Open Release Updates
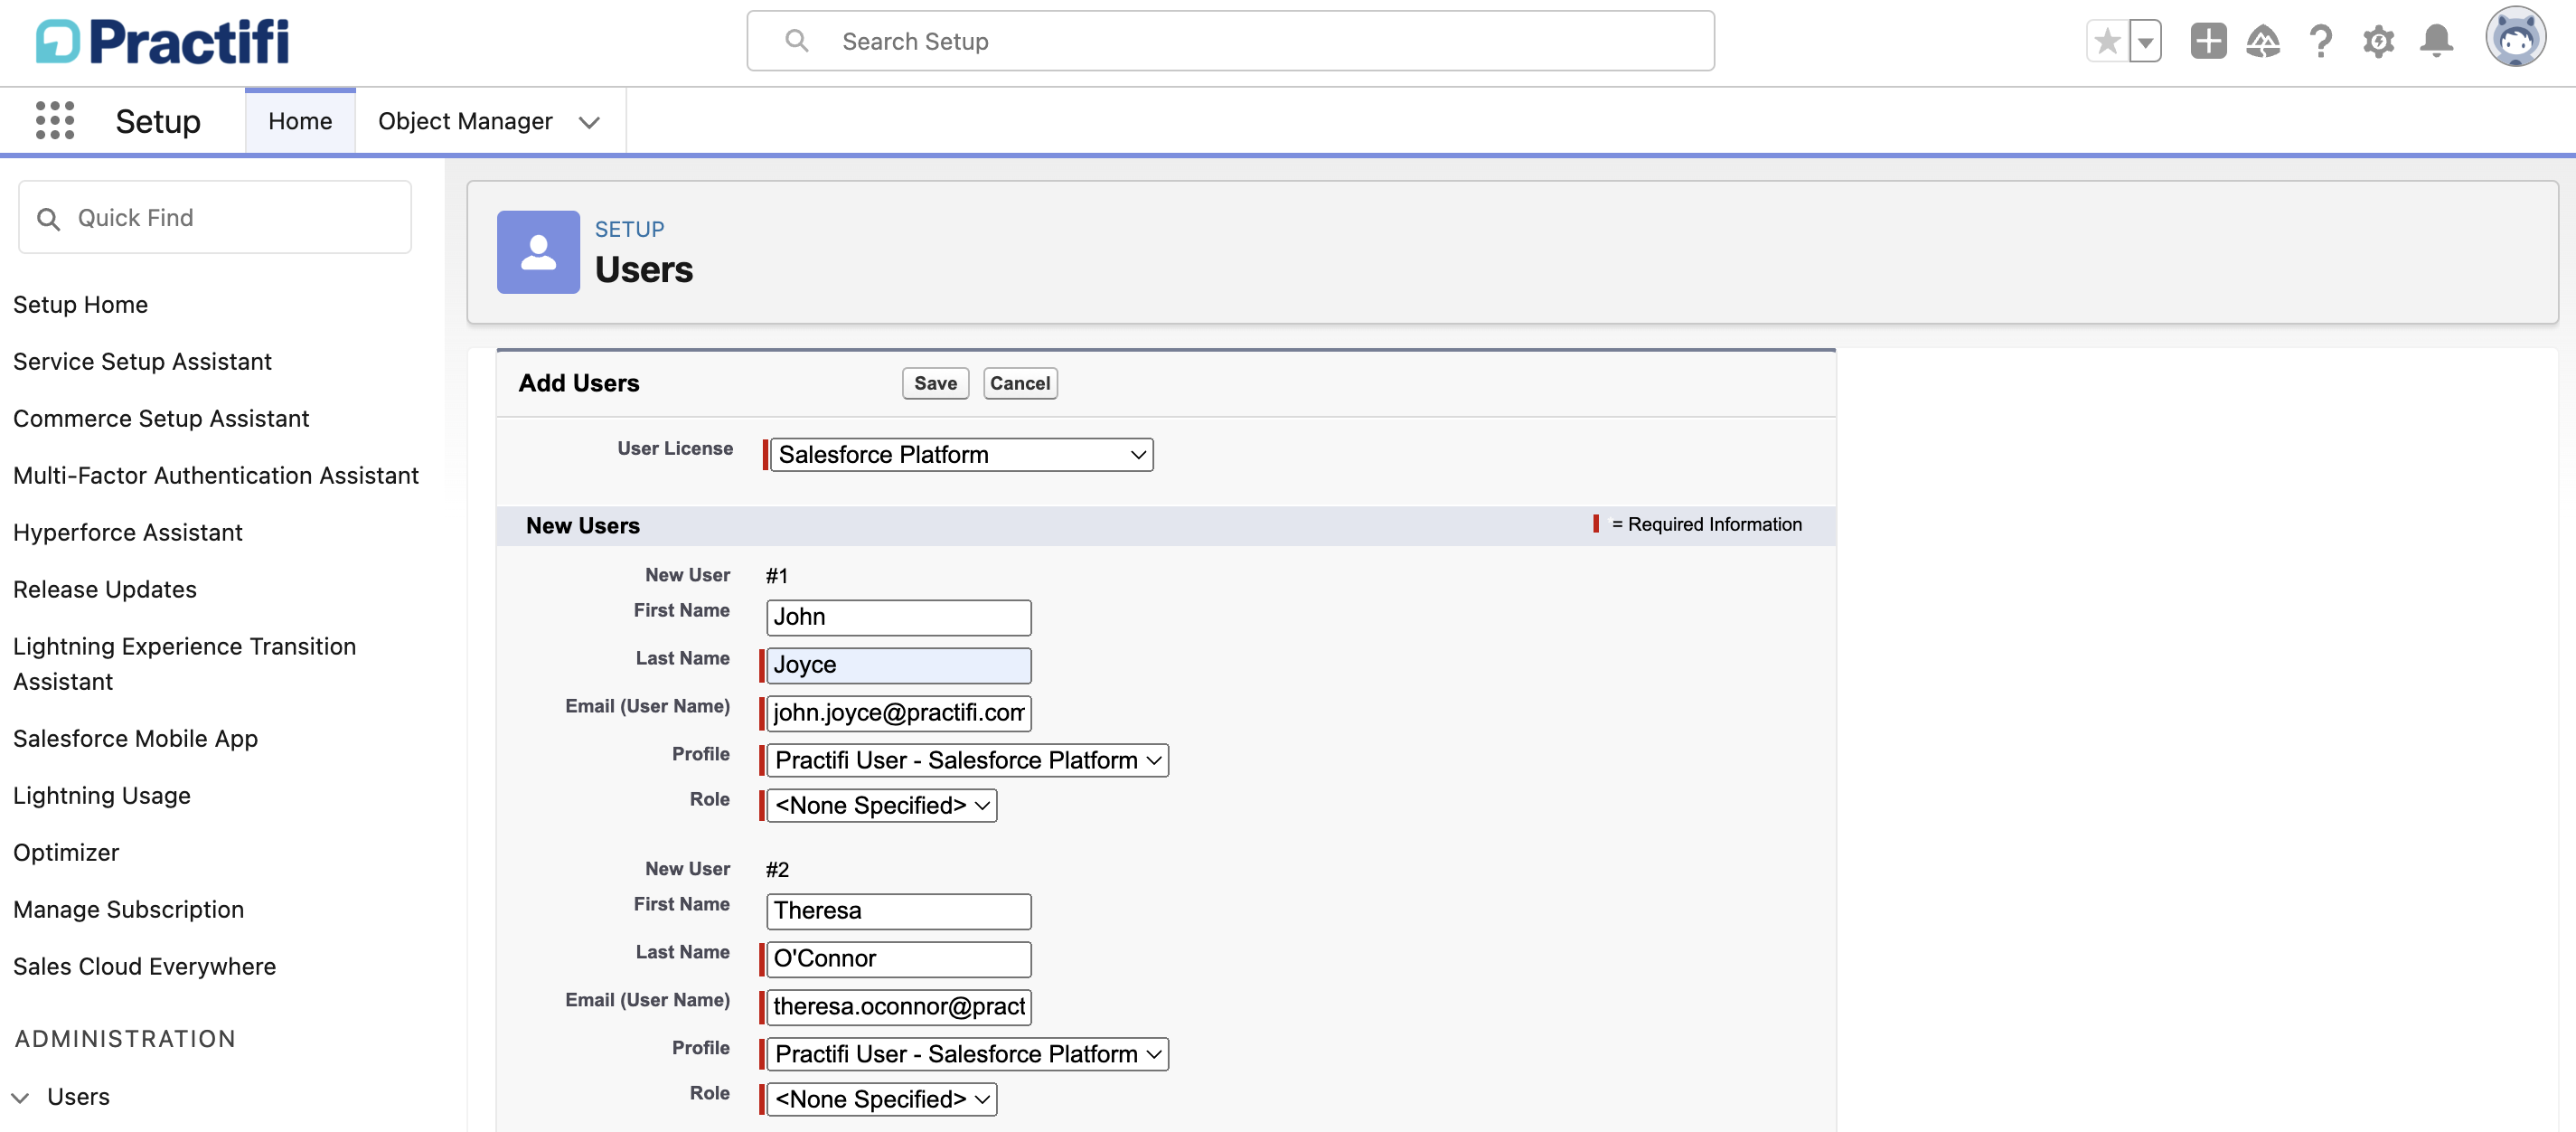The image size is (2576, 1132). [x=105, y=589]
